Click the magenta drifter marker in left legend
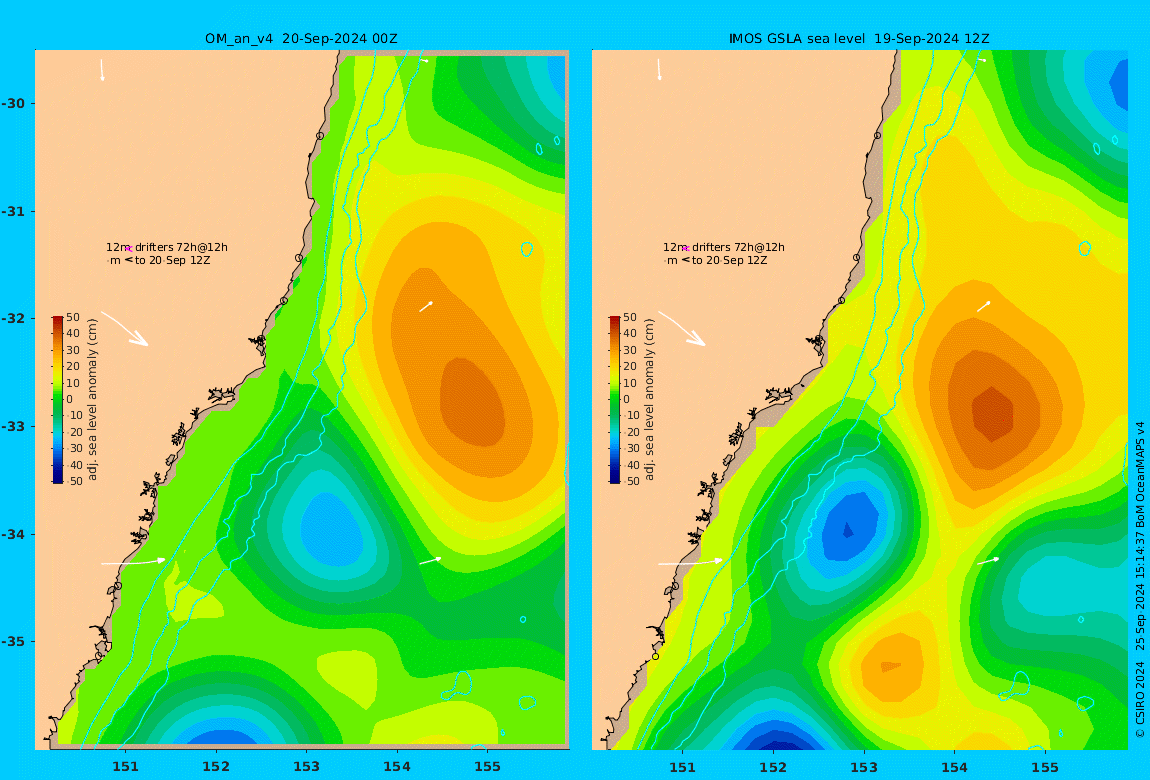The width and height of the screenshot is (1150, 780). pos(128,249)
